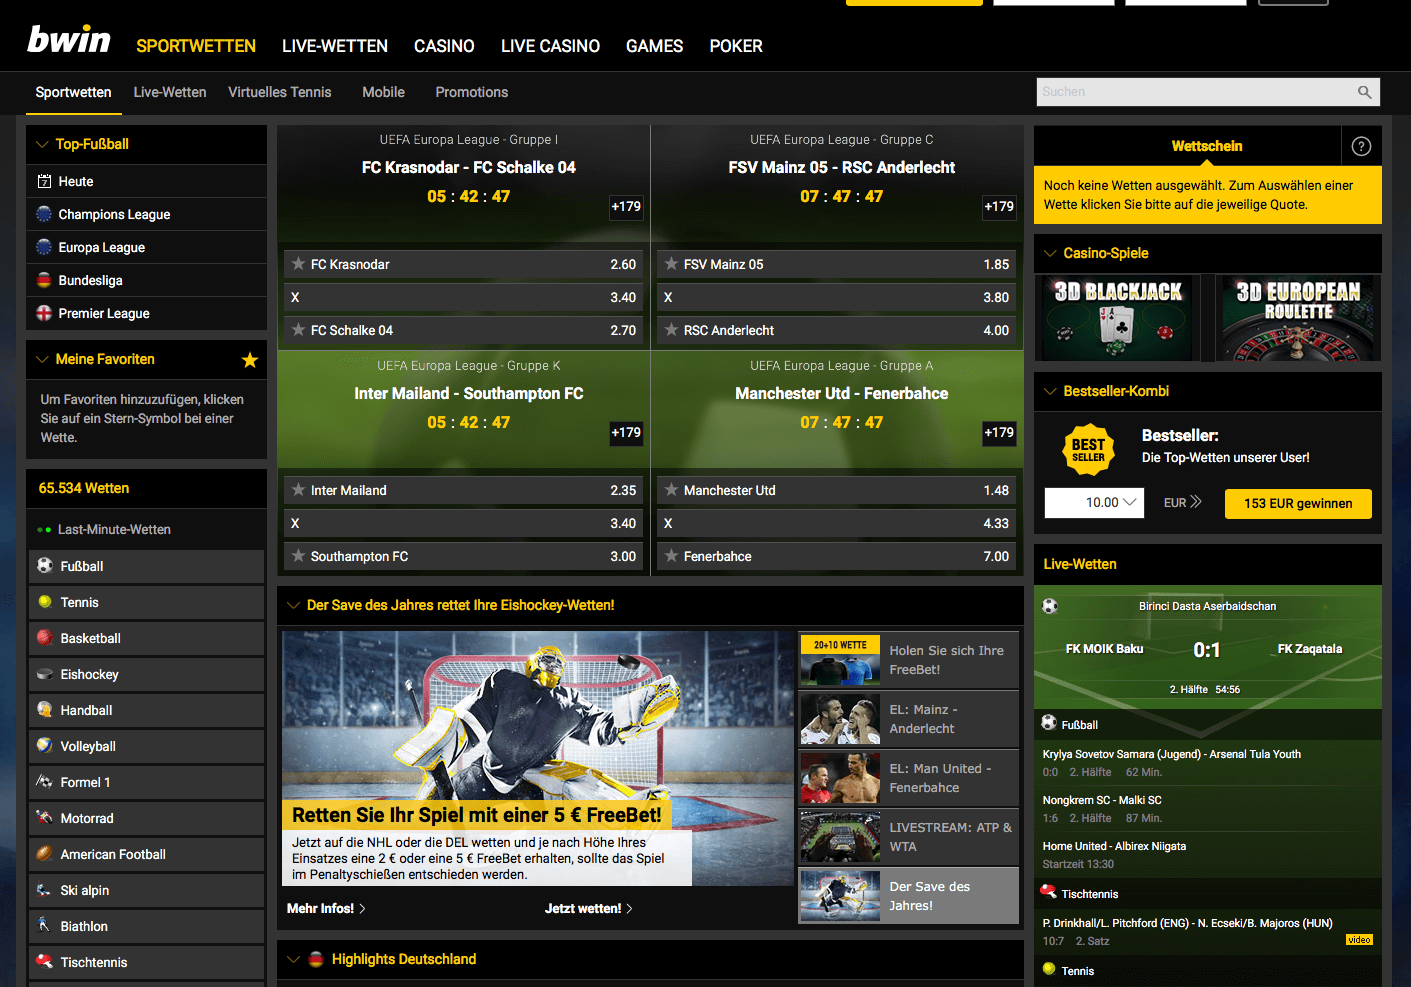Open the POKER main menu
This screenshot has width=1411, height=987.
[x=736, y=46]
